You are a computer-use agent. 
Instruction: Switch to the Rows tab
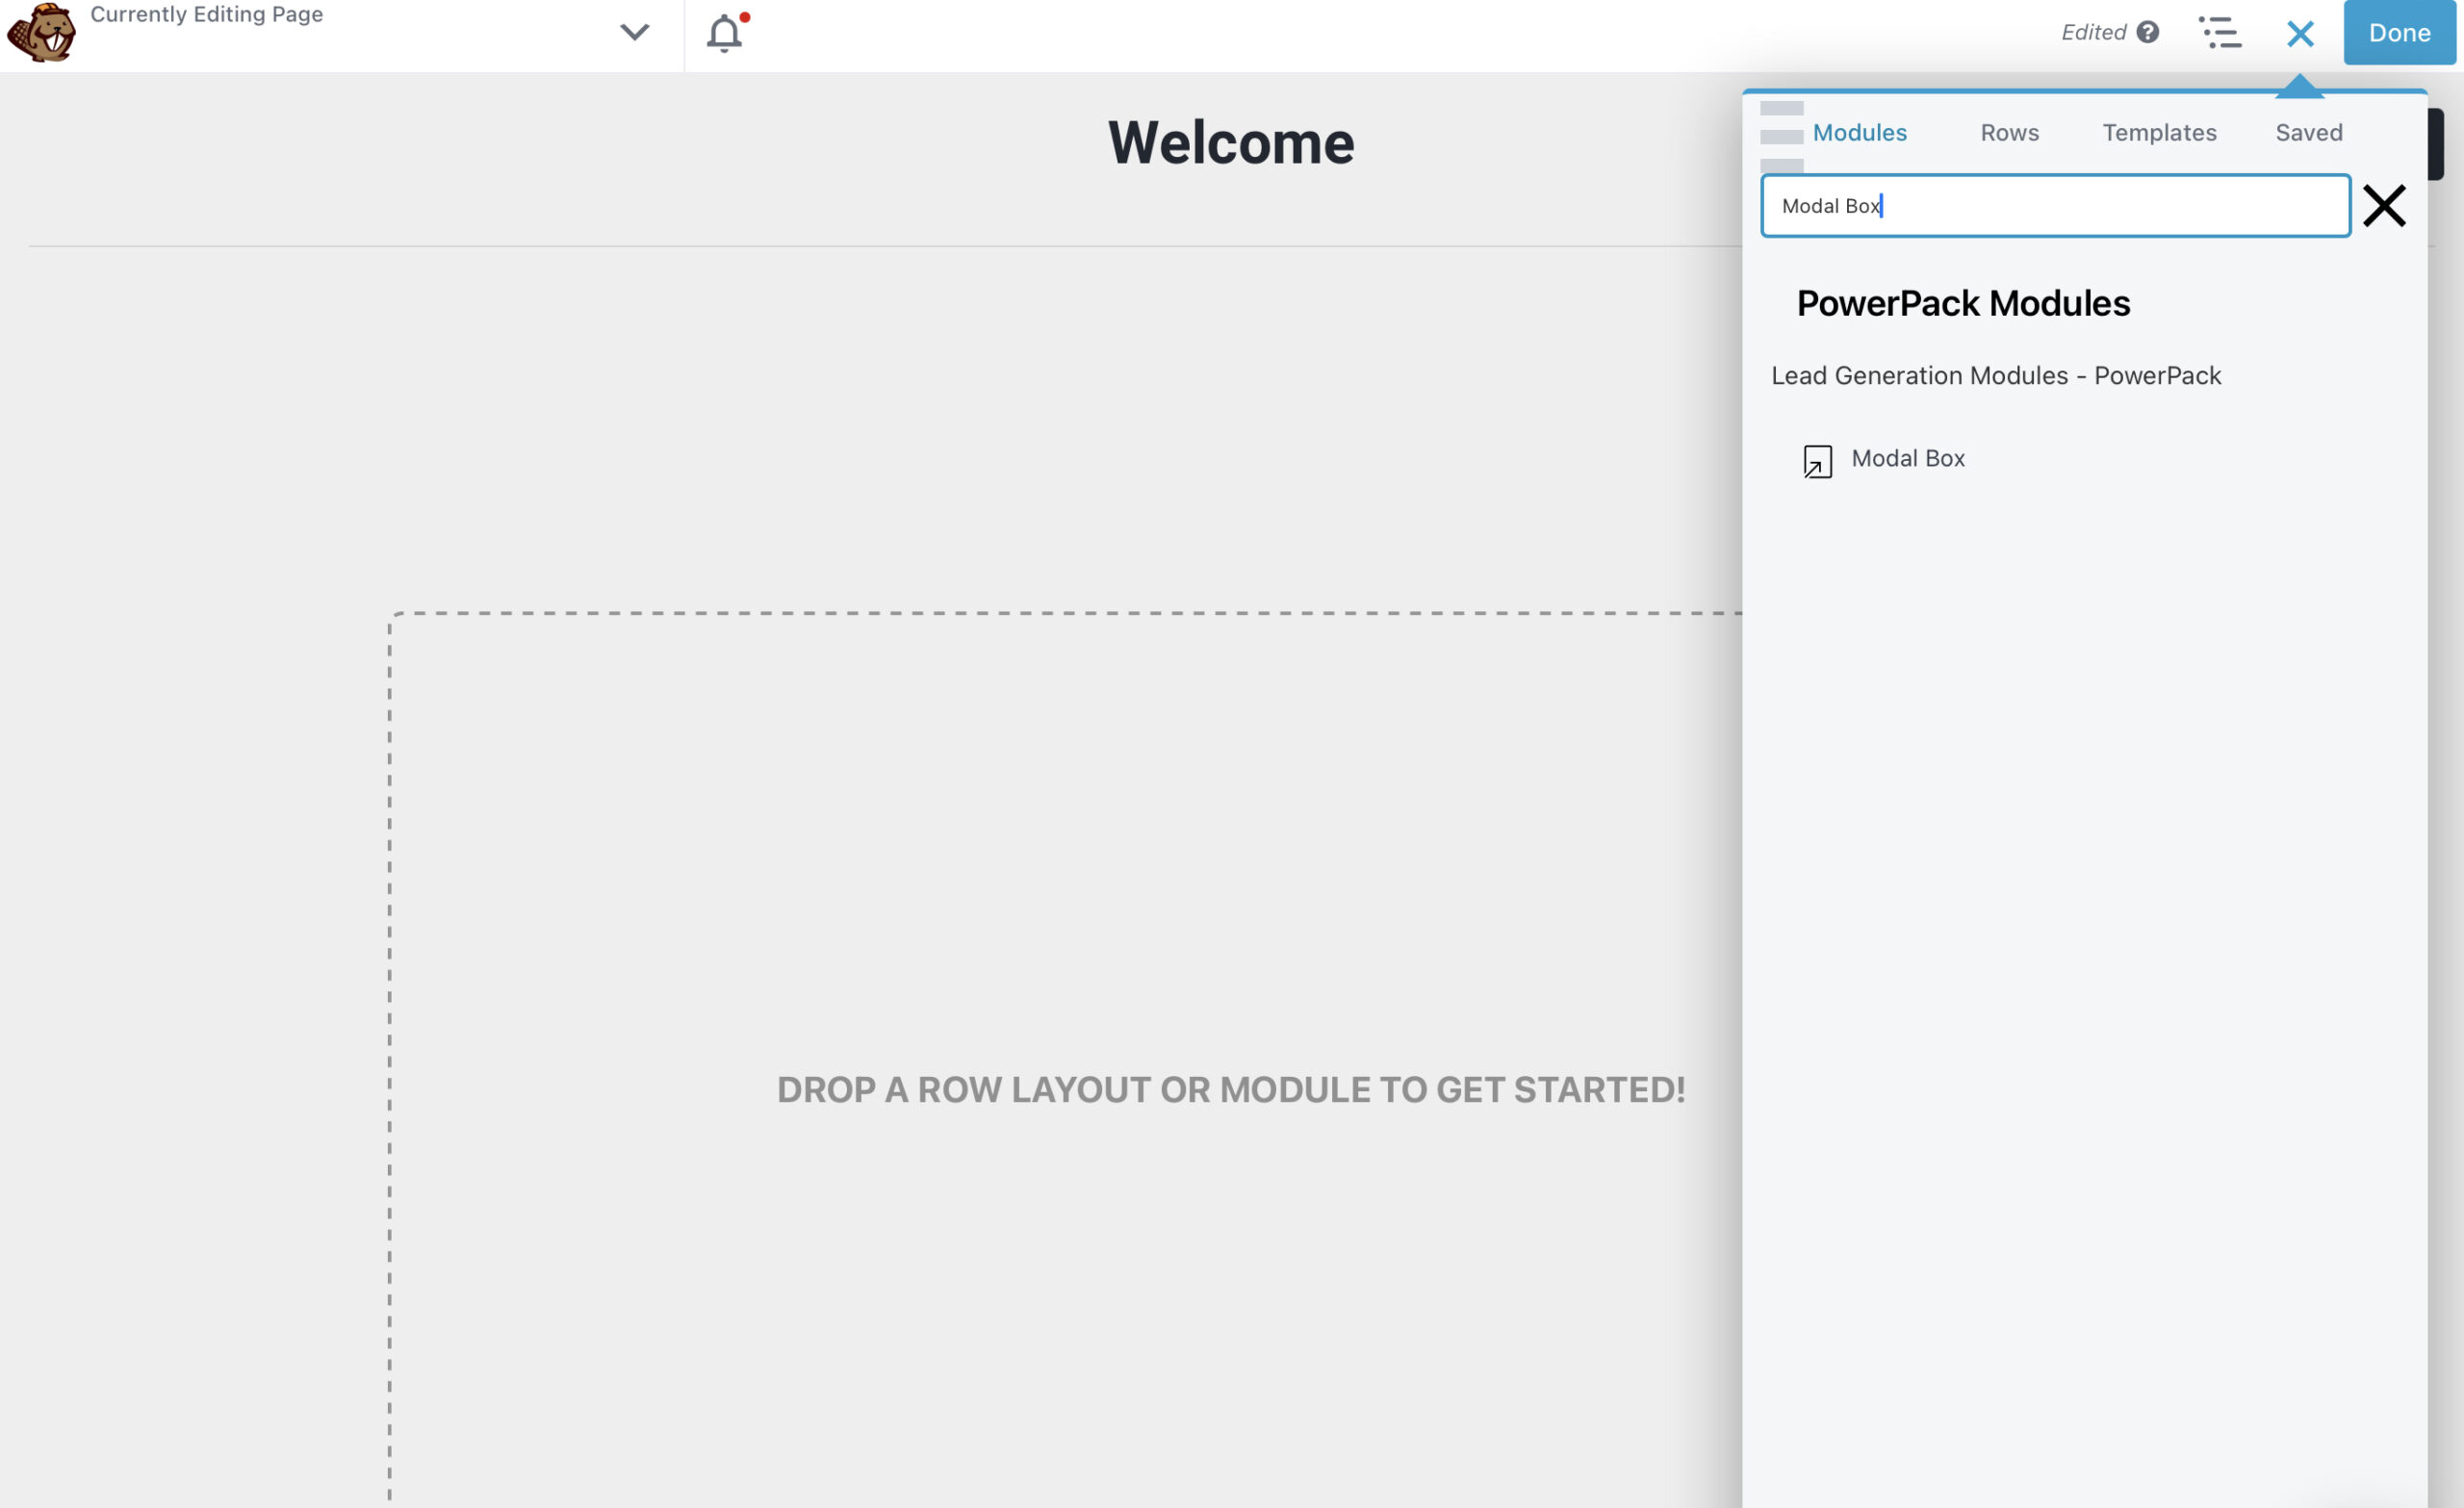click(2010, 130)
